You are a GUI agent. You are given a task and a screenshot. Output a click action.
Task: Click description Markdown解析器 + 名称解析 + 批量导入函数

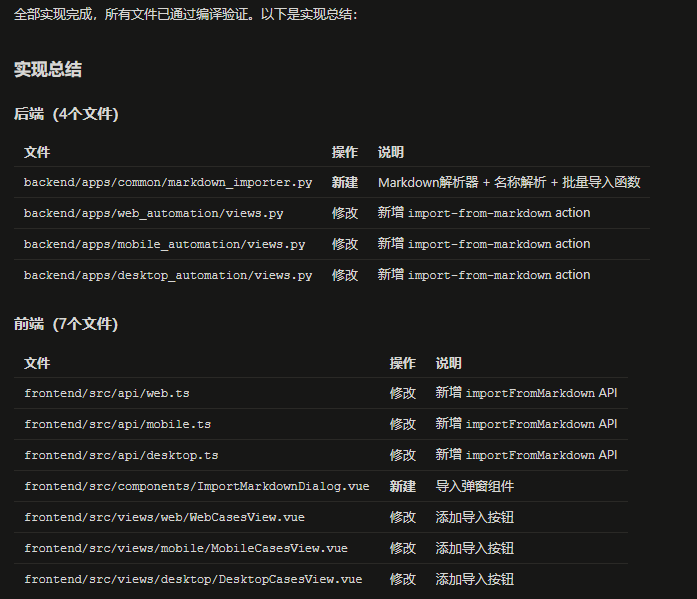(x=509, y=182)
